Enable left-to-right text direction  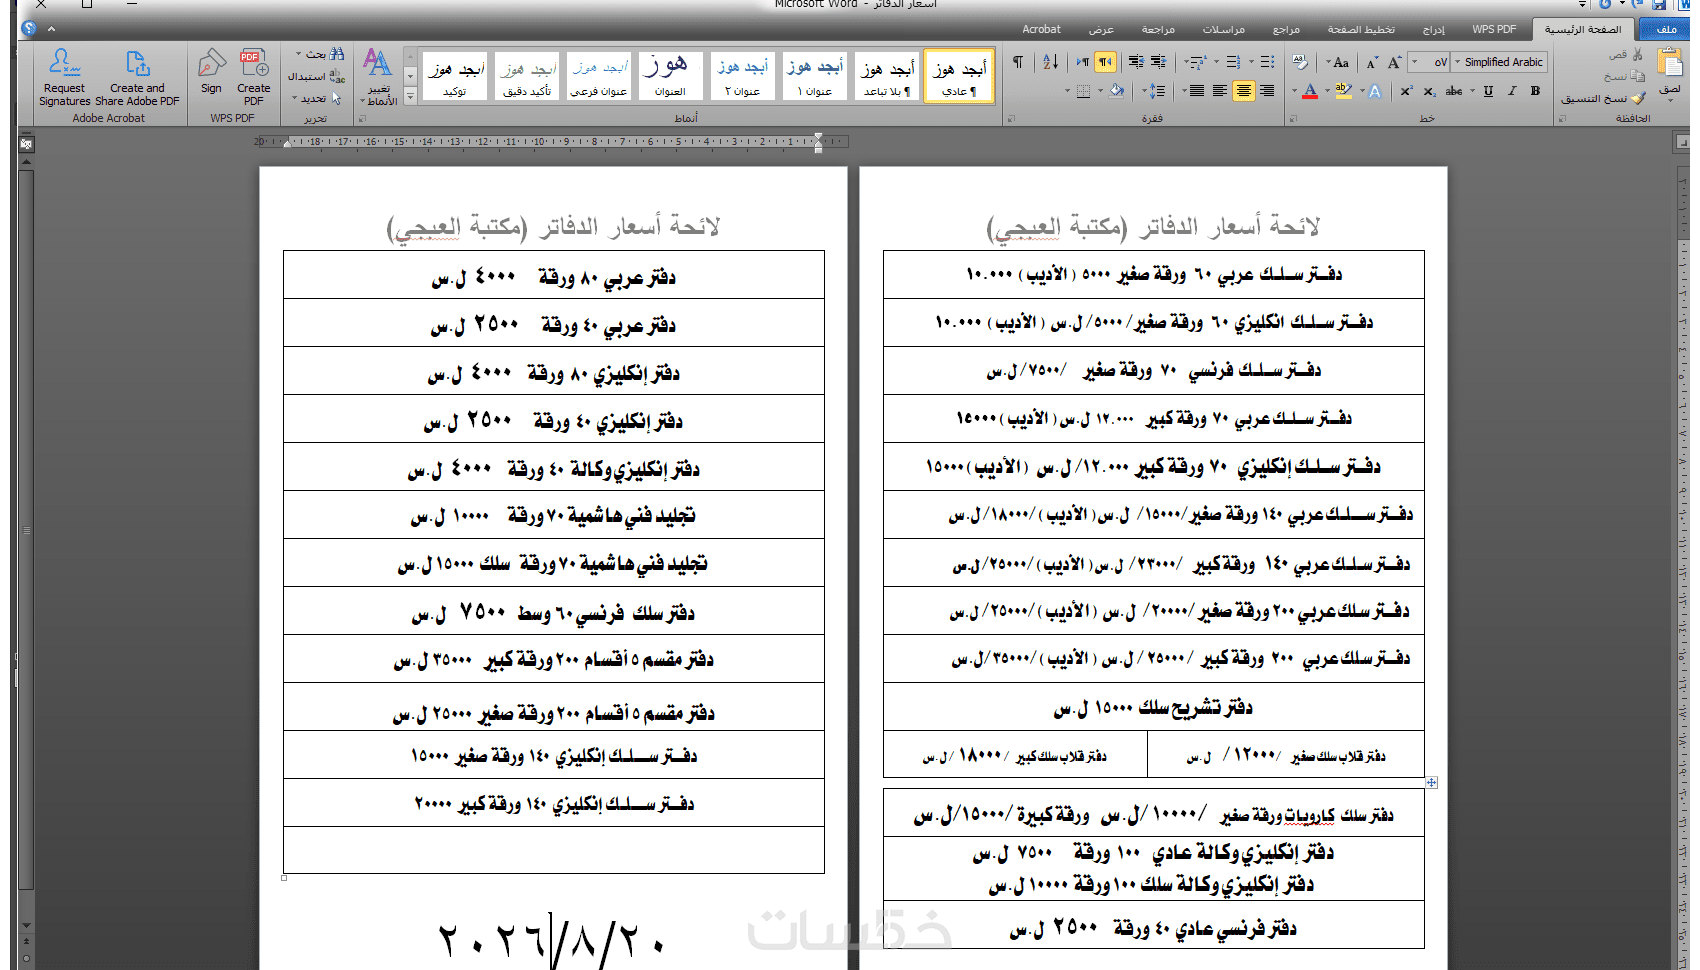[1083, 62]
